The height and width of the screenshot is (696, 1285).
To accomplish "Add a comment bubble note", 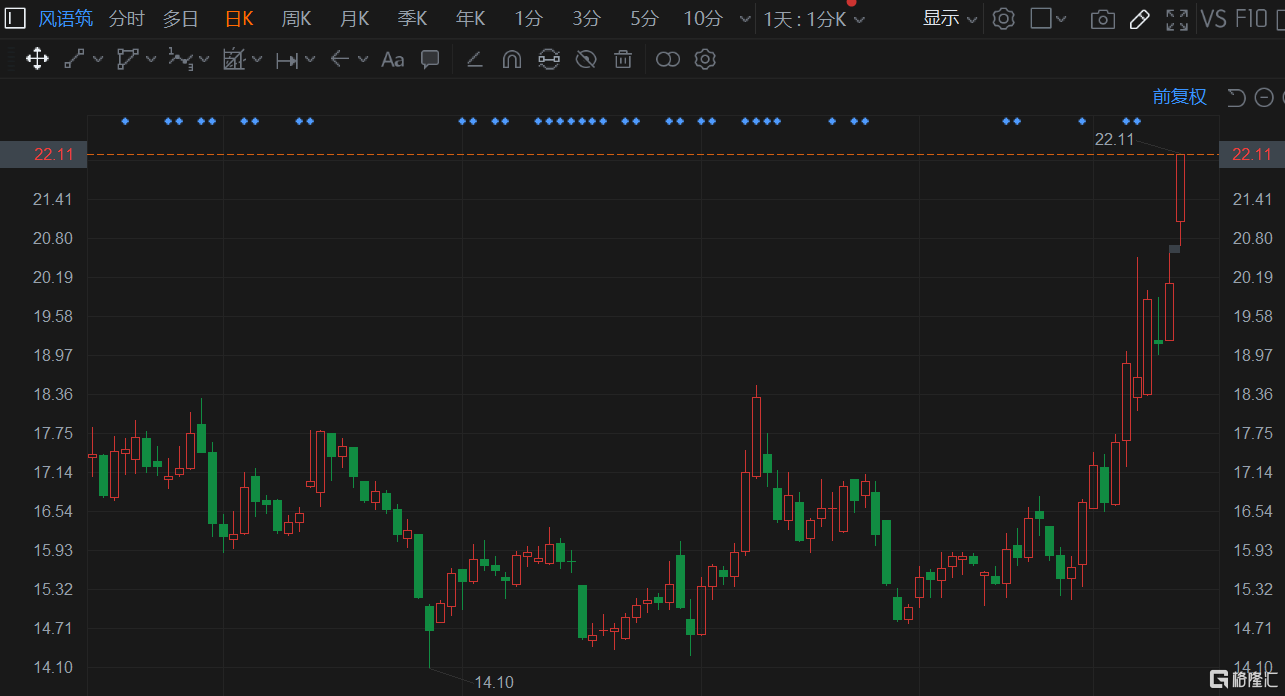I will coord(430,59).
